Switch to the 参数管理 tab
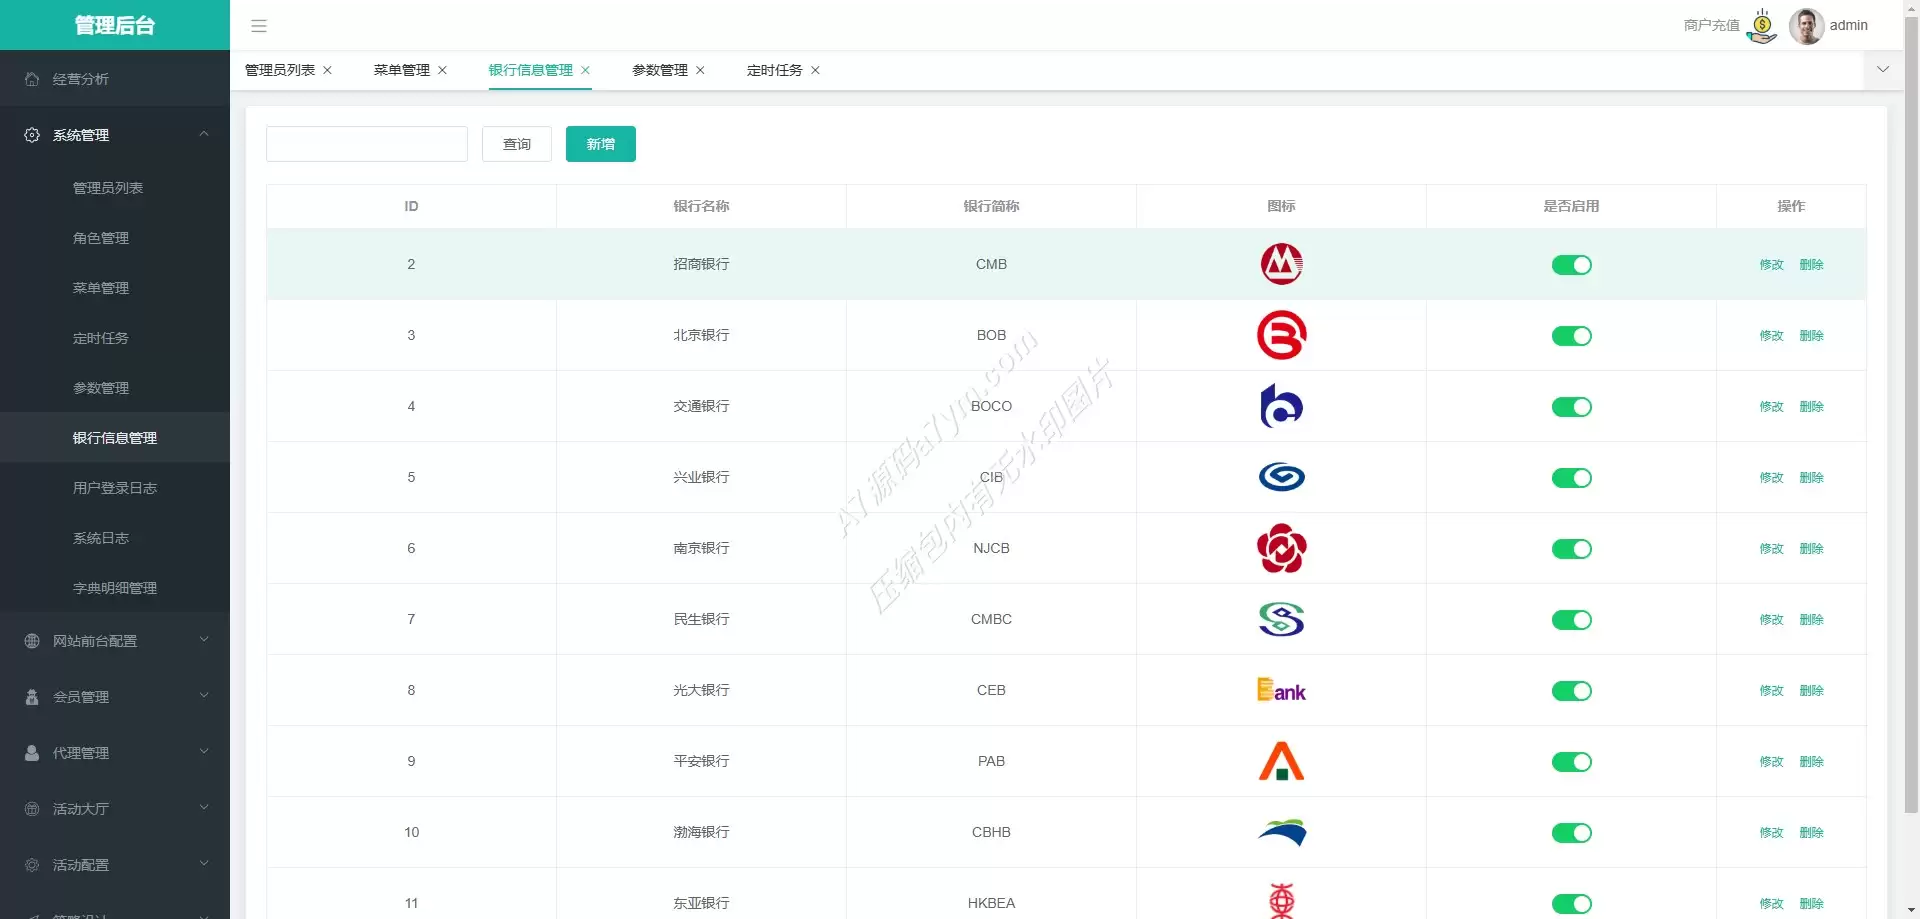The height and width of the screenshot is (919, 1920). coord(660,70)
